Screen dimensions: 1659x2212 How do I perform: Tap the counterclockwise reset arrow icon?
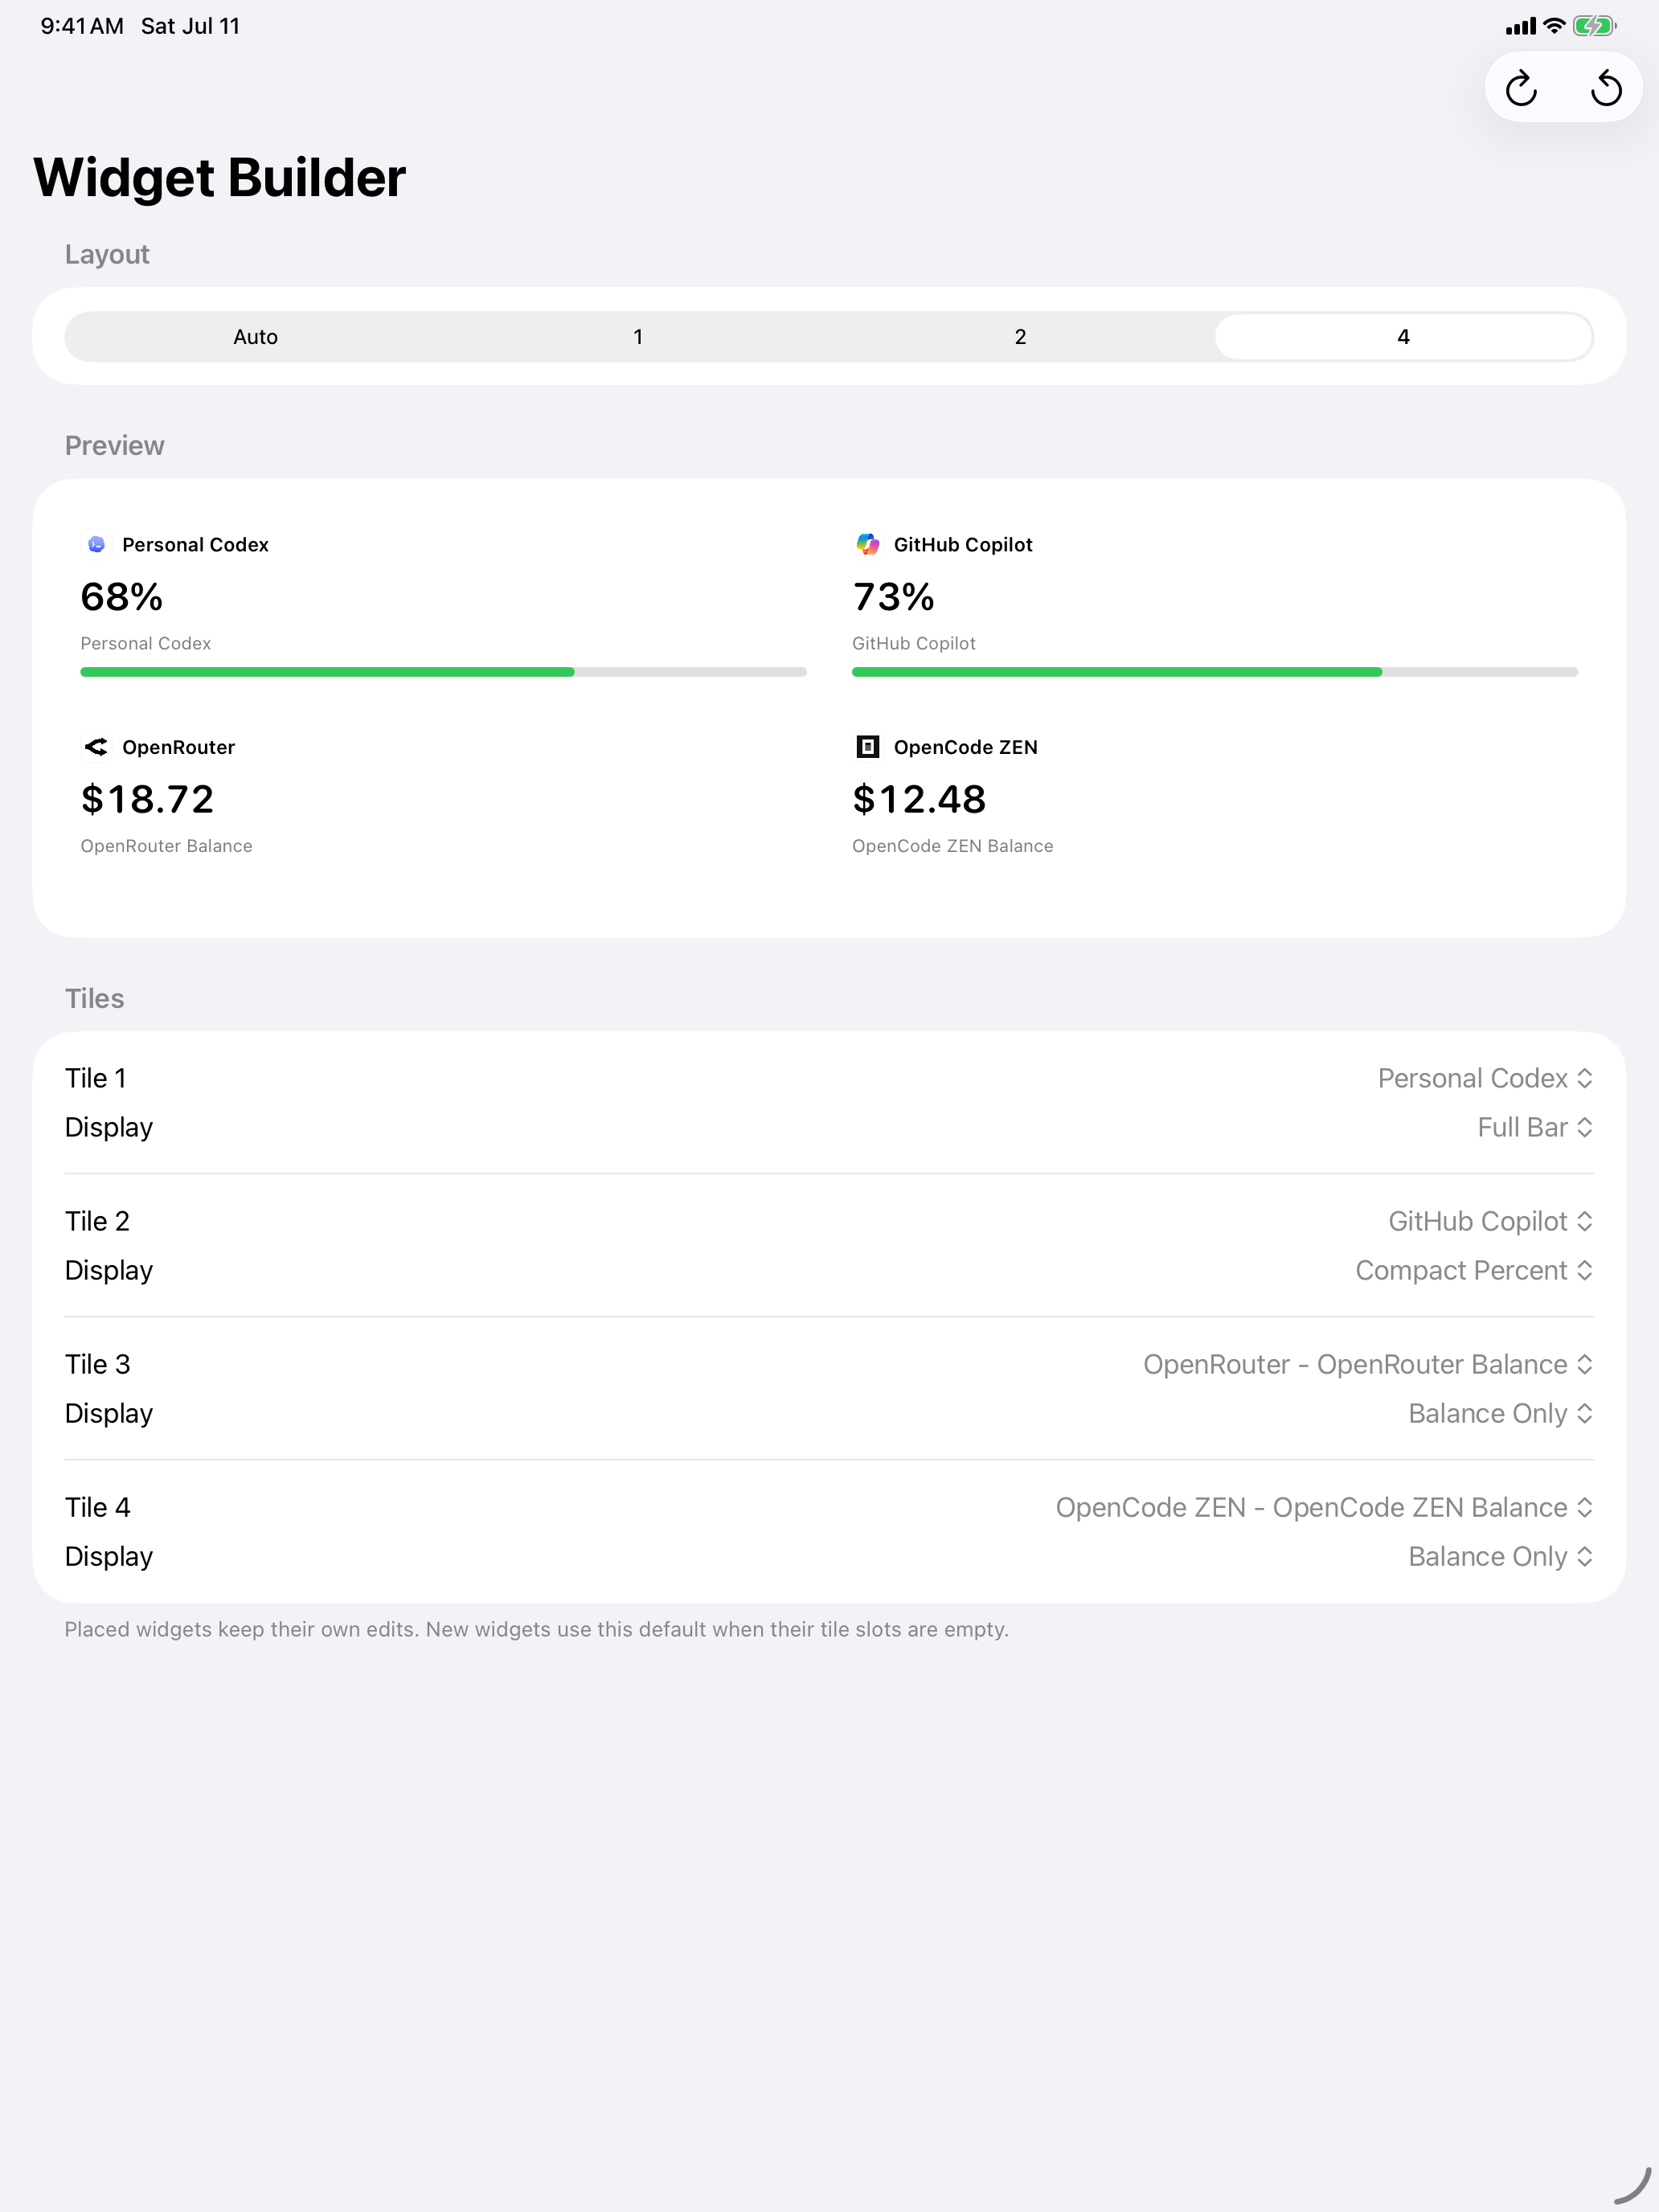pyautogui.click(x=1606, y=88)
